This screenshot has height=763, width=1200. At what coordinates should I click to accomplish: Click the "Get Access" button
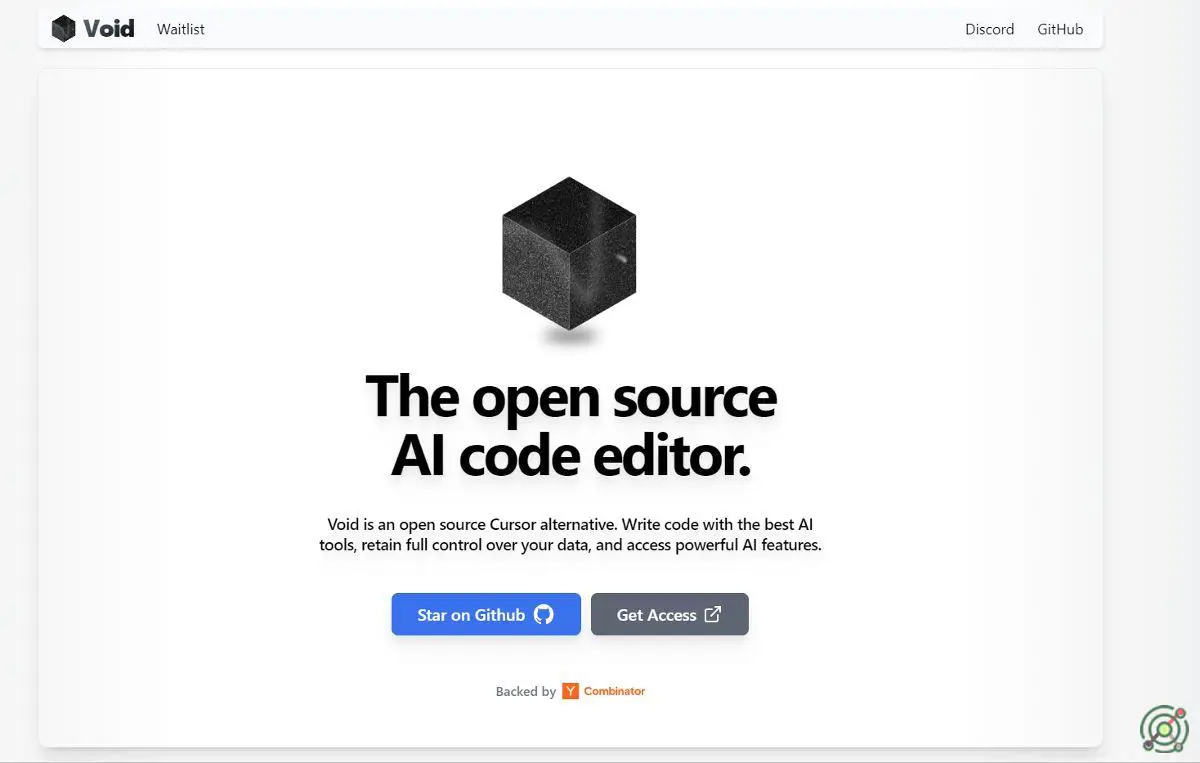pyautogui.click(x=670, y=614)
